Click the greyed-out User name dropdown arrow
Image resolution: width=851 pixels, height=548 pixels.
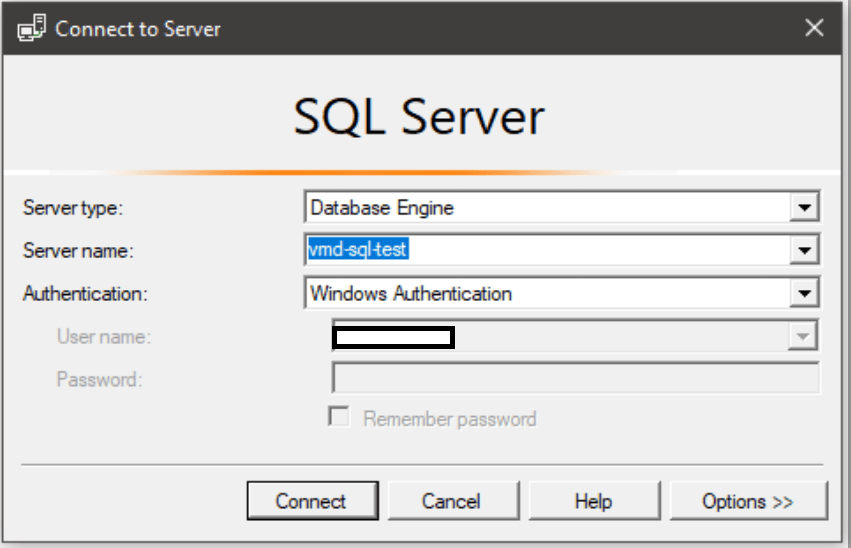(x=802, y=336)
